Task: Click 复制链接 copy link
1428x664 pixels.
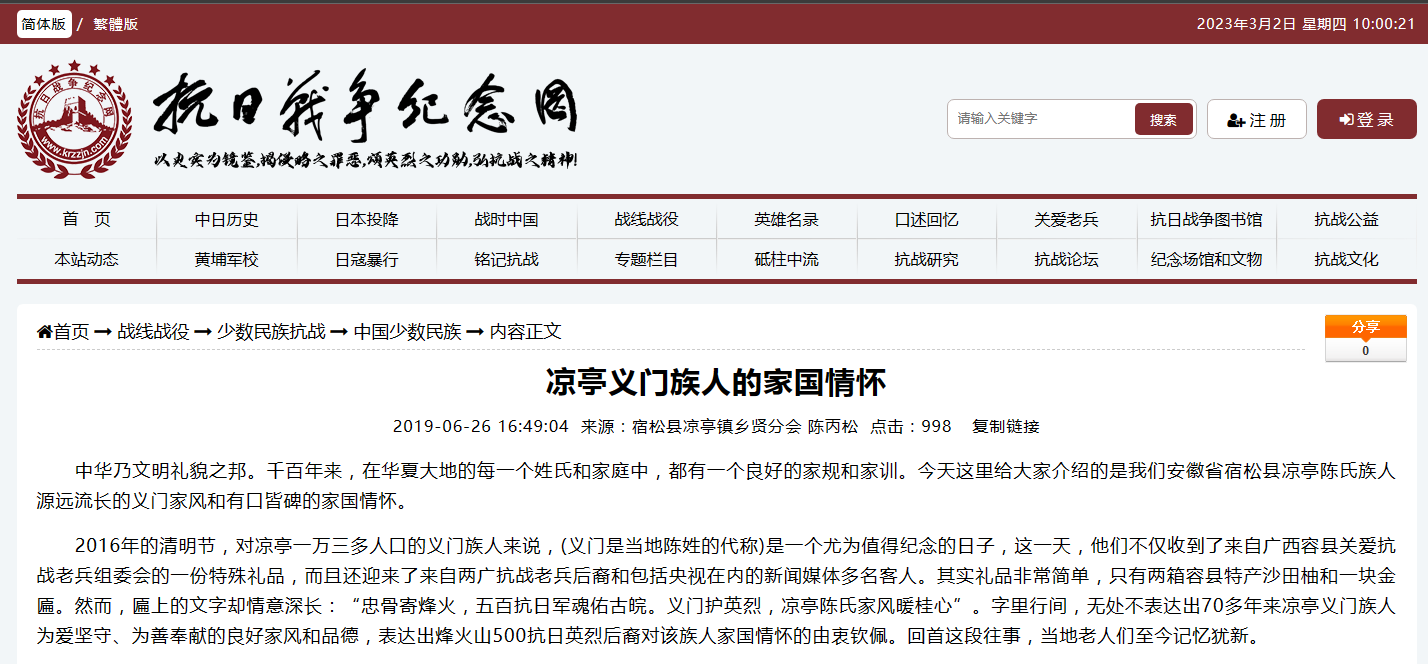Action: pyautogui.click(x=1005, y=426)
